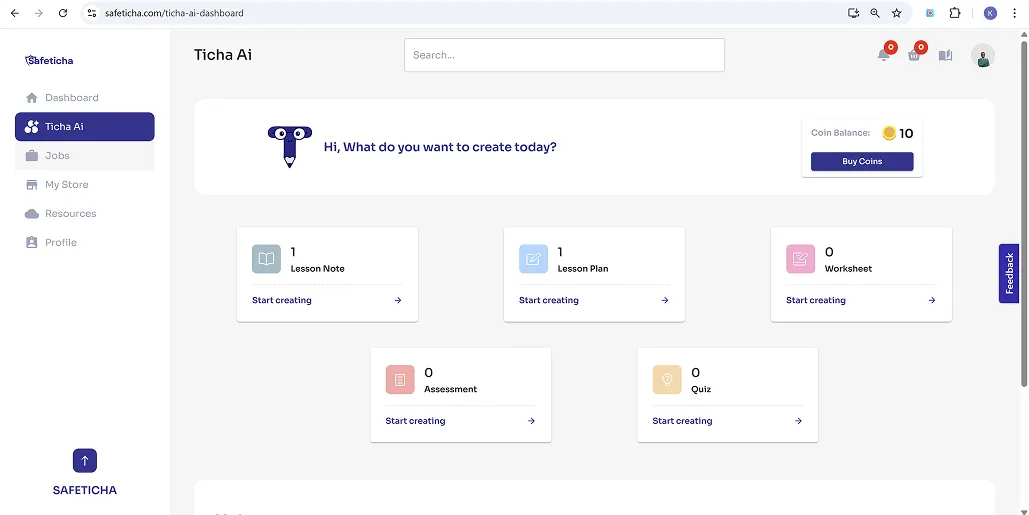Click the Quiz lightbulb icon

[667, 380]
